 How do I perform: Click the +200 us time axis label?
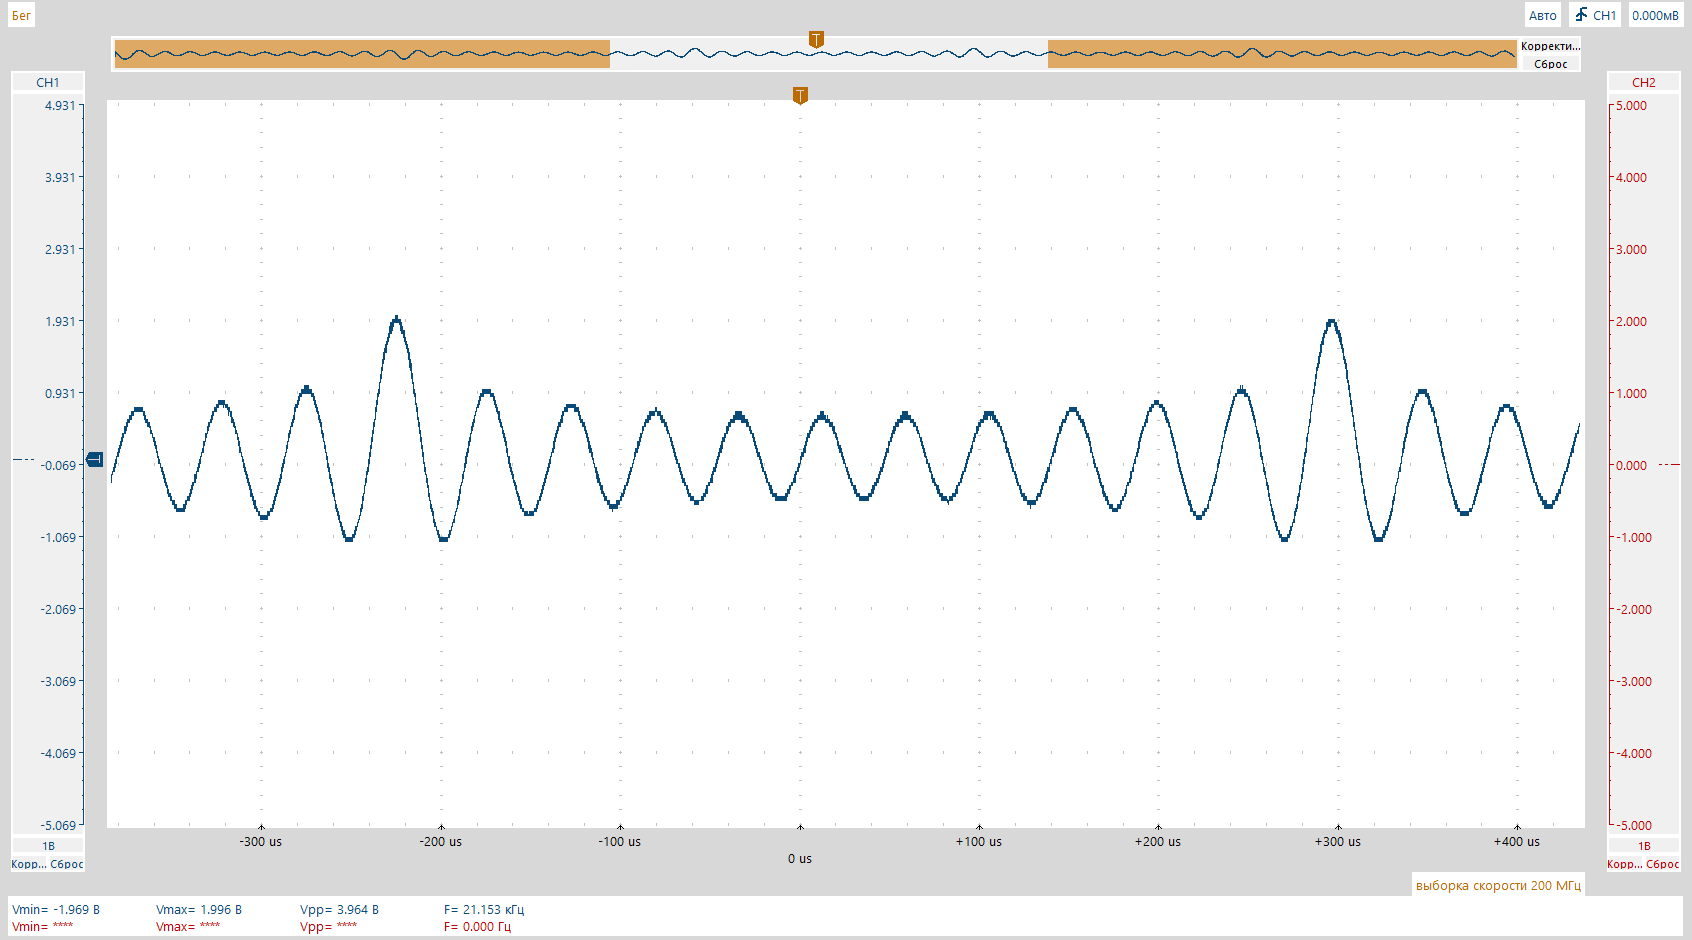click(1158, 841)
